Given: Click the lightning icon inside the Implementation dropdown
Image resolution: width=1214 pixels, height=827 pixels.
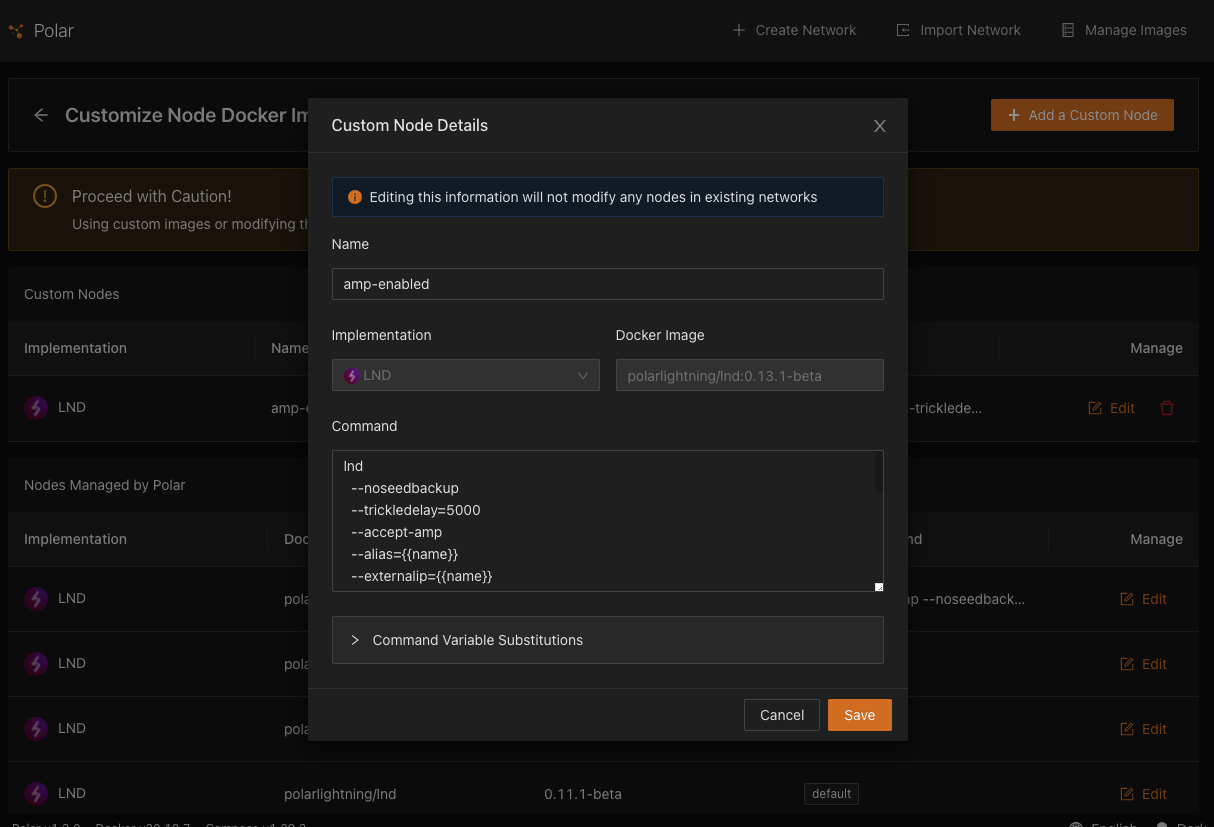Looking at the screenshot, I should 351,376.
